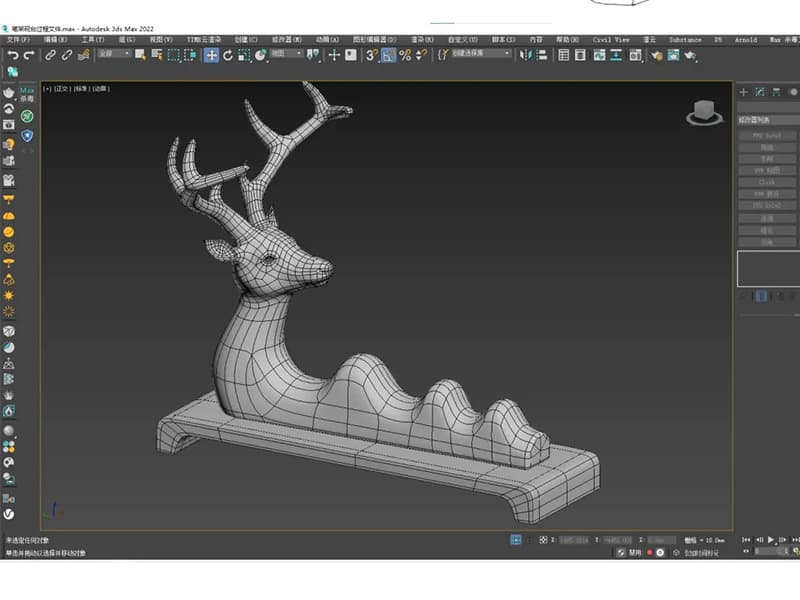Toggle the Angle Snap button
This screenshot has height=600, width=800.
pyautogui.click(x=388, y=55)
